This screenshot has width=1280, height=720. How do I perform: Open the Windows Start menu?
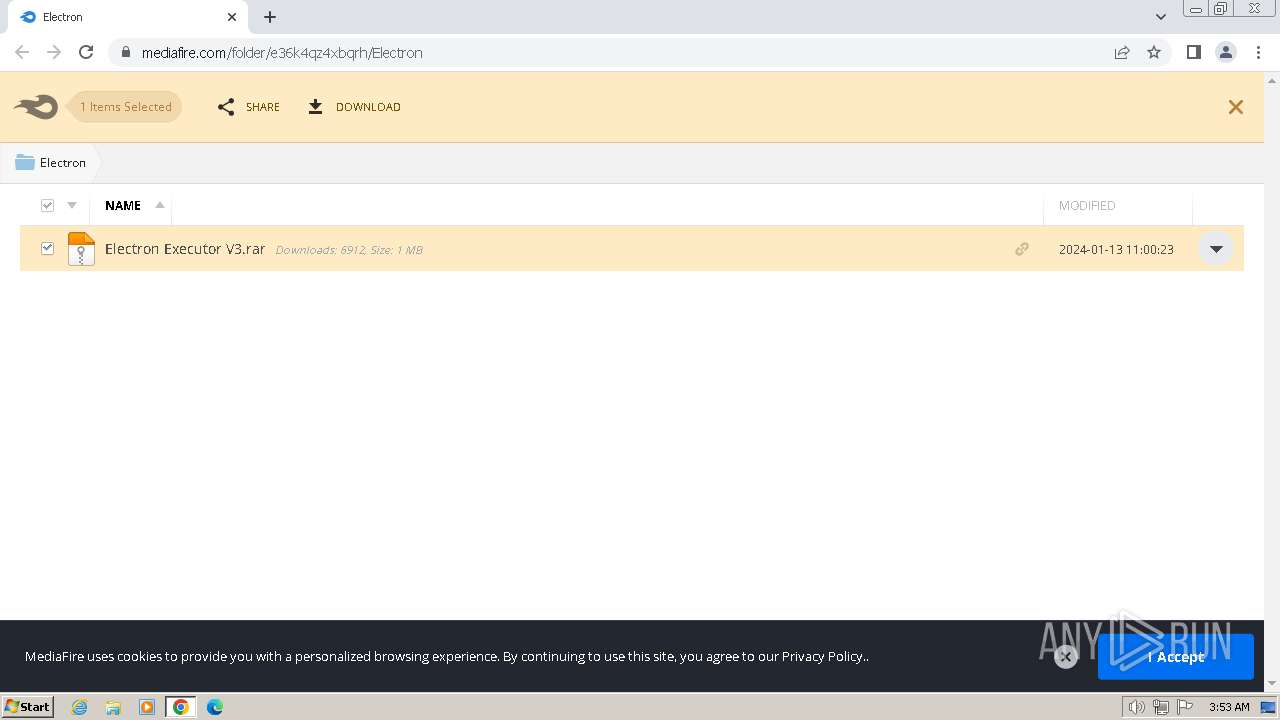[x=28, y=707]
